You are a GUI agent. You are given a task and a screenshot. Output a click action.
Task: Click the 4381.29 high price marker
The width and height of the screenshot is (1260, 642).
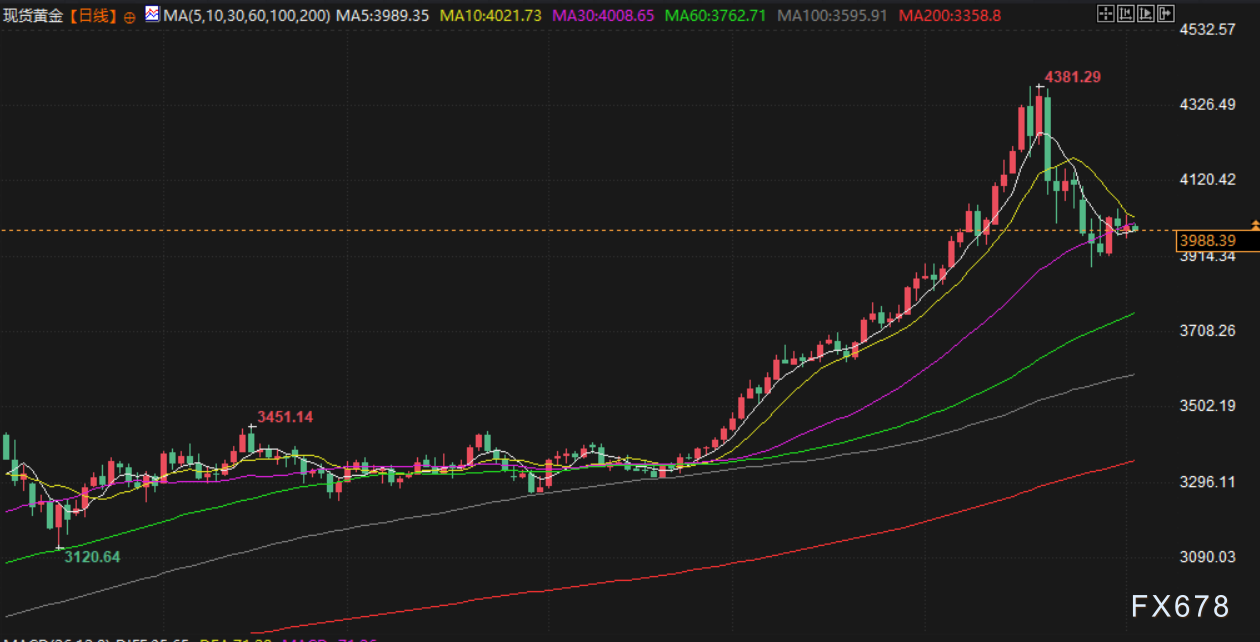coord(1072,76)
